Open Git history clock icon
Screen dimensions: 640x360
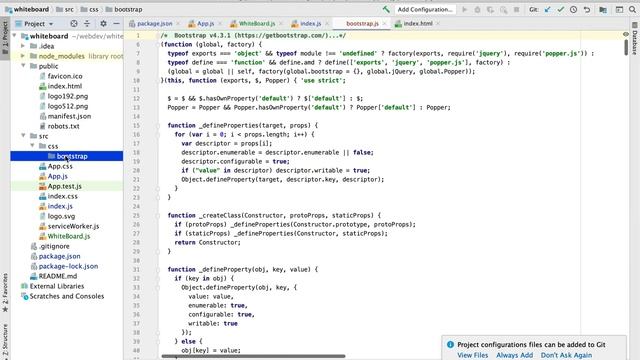[573, 9]
